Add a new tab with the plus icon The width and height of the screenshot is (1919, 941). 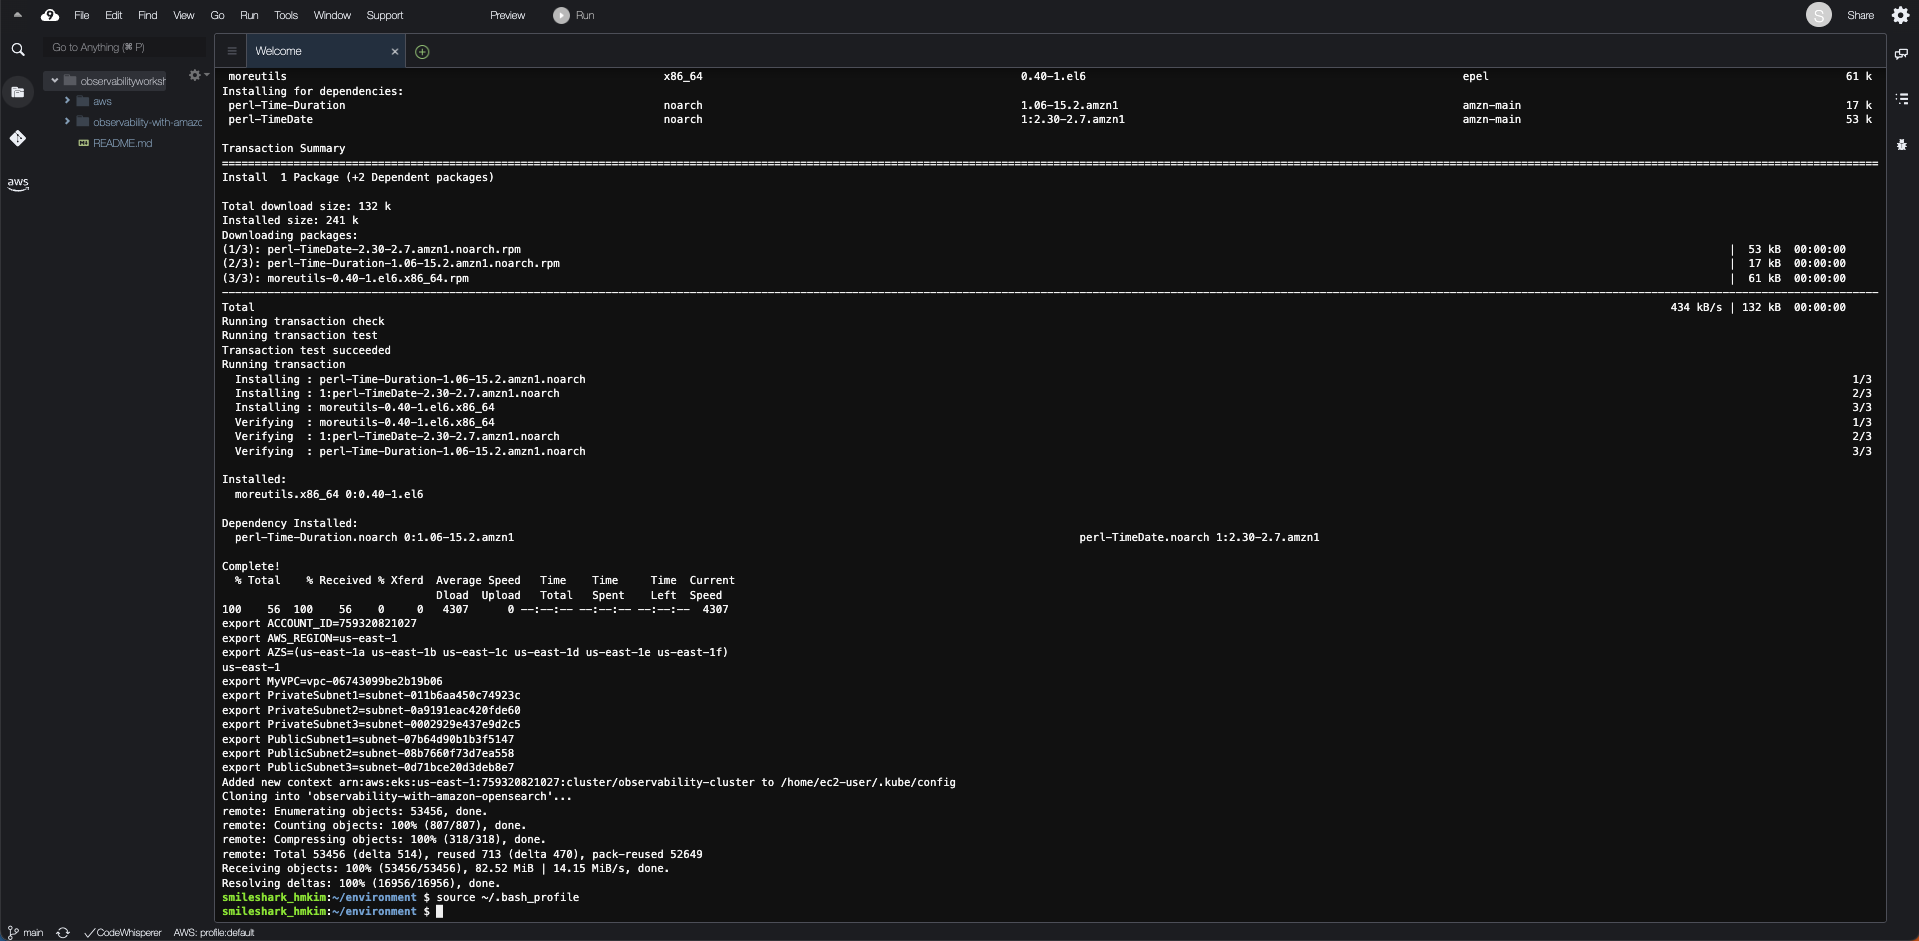(x=422, y=52)
